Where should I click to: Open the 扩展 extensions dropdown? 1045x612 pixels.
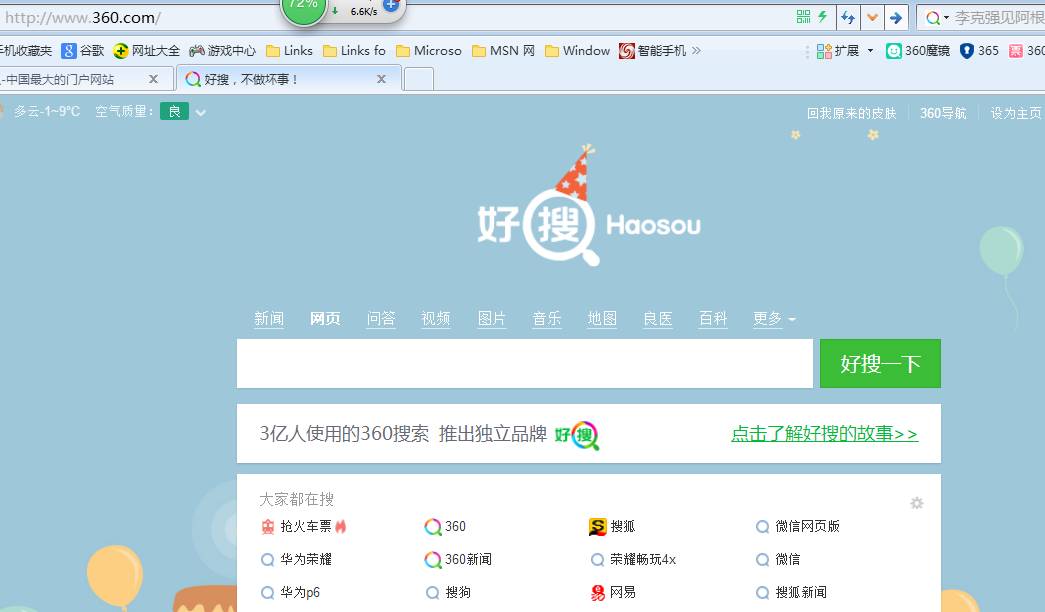[x=845, y=51]
